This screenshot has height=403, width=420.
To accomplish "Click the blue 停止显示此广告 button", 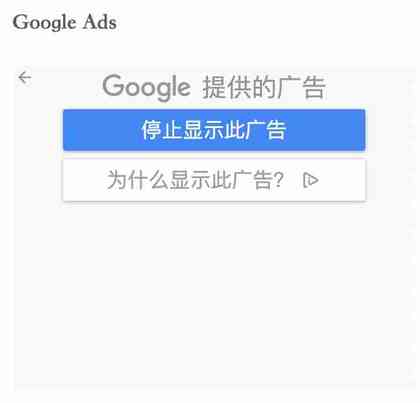I will 214,130.
